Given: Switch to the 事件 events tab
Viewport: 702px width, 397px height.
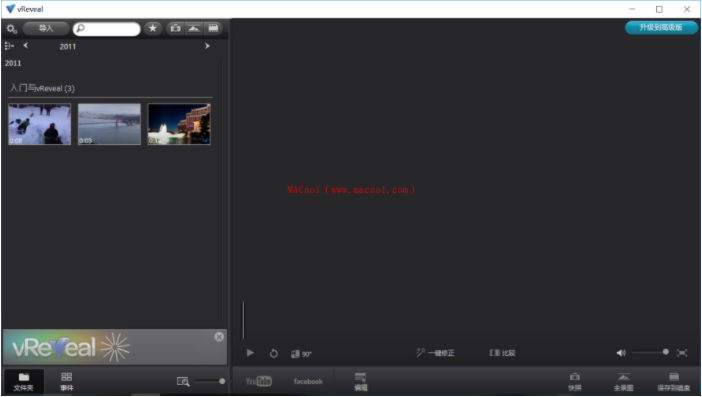Looking at the screenshot, I should [67, 382].
